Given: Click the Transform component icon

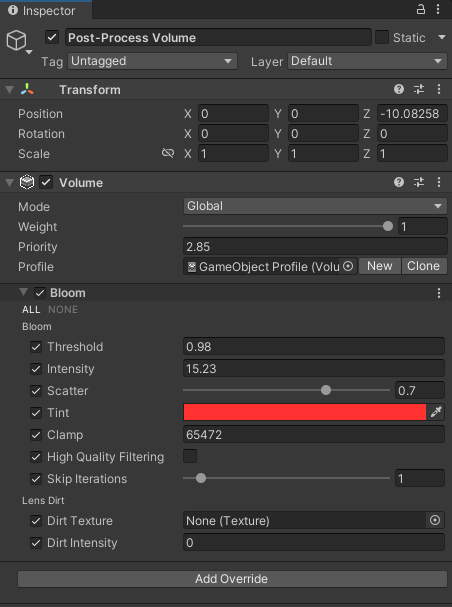Looking at the screenshot, I should (27, 89).
